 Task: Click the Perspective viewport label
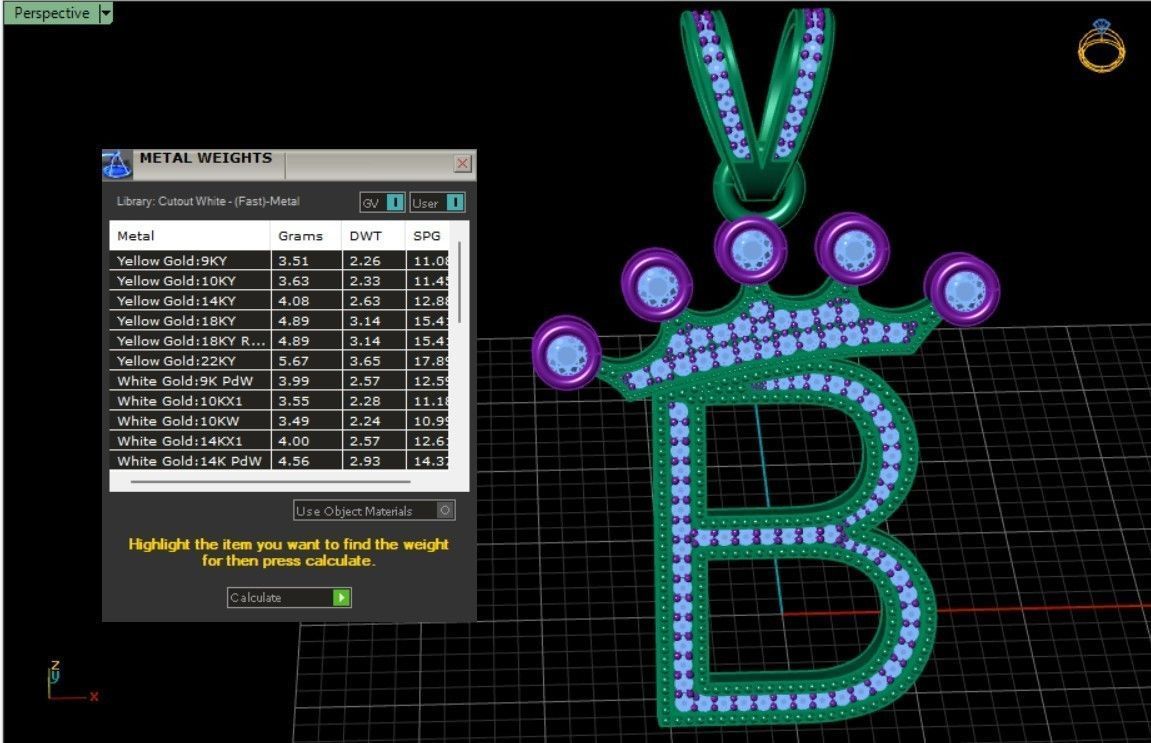pos(51,13)
